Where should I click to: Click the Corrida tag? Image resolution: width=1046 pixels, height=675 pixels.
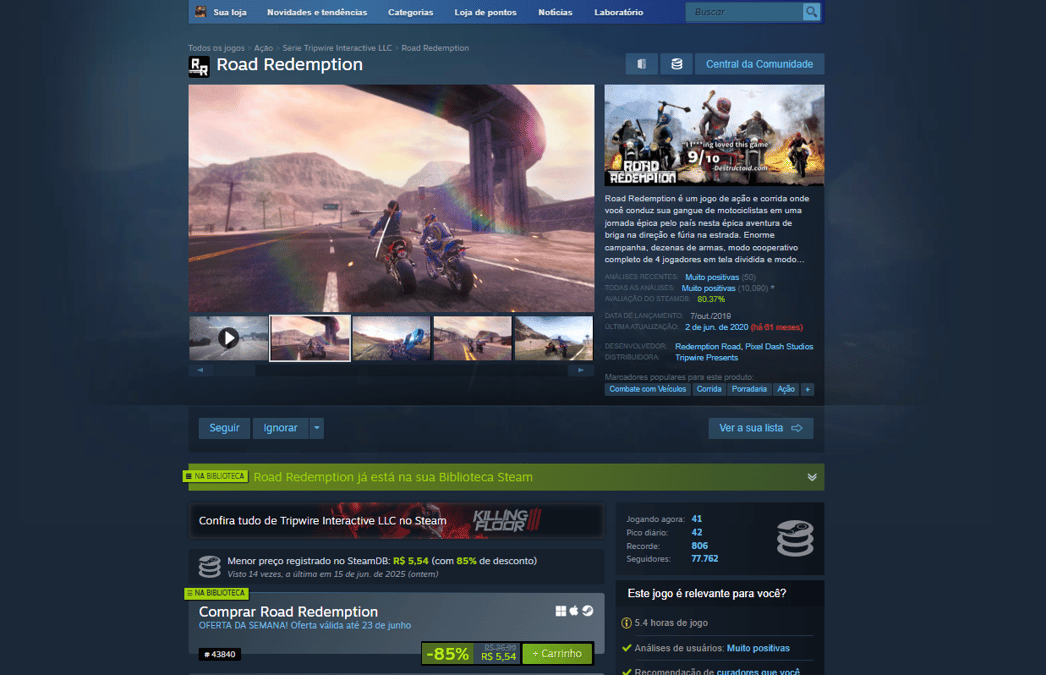pos(708,389)
